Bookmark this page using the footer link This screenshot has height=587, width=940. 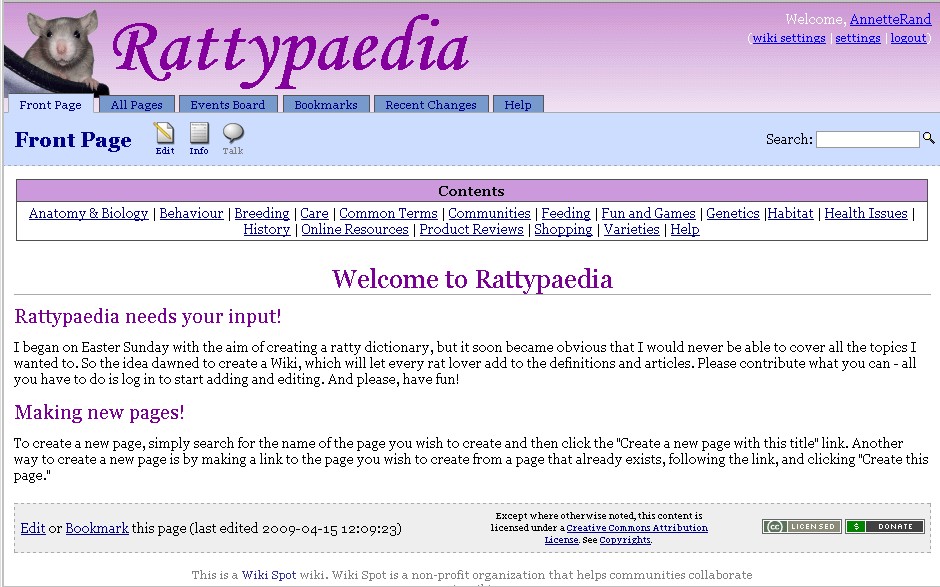pyautogui.click(x=96, y=527)
